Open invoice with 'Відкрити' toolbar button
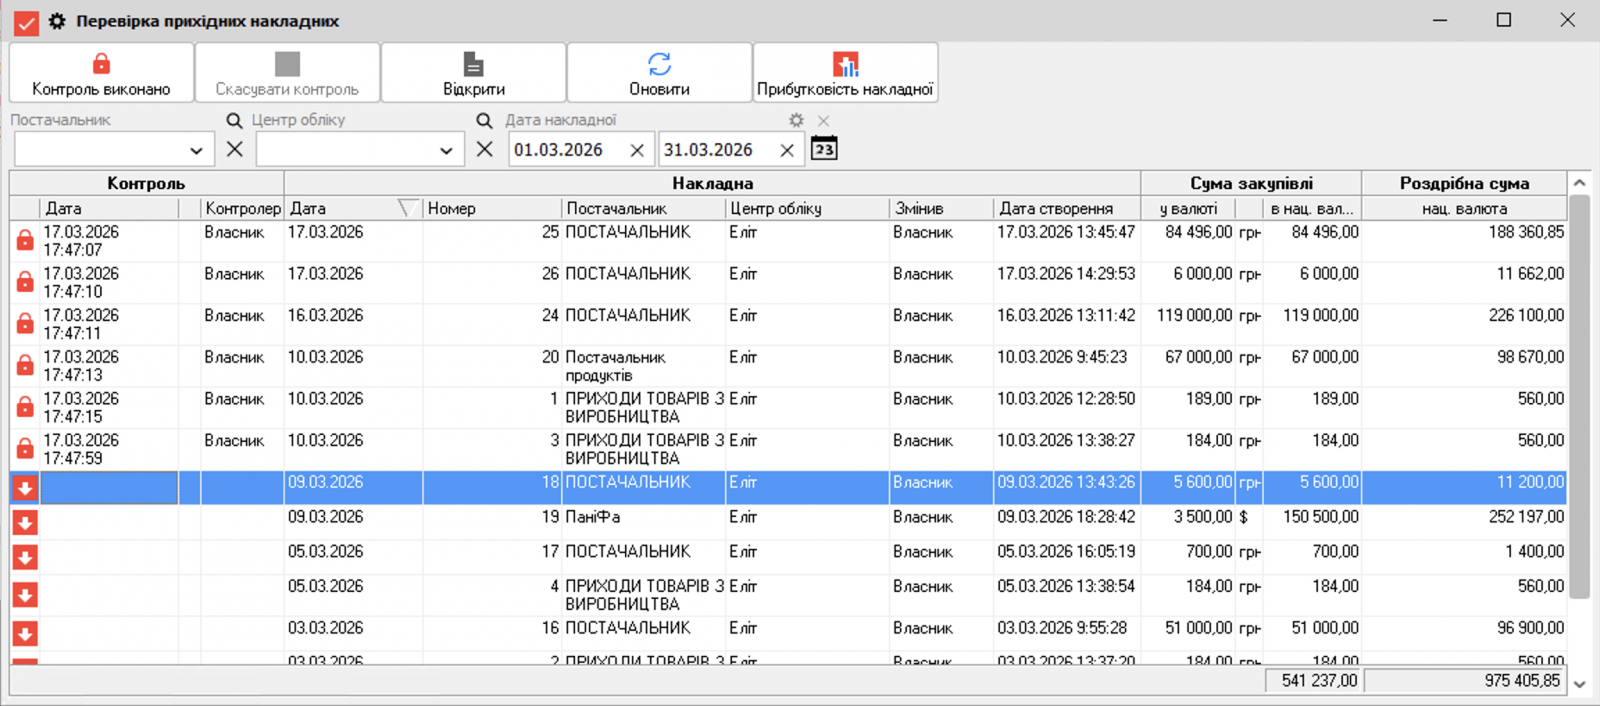Viewport: 1600px width, 706px height. click(473, 72)
